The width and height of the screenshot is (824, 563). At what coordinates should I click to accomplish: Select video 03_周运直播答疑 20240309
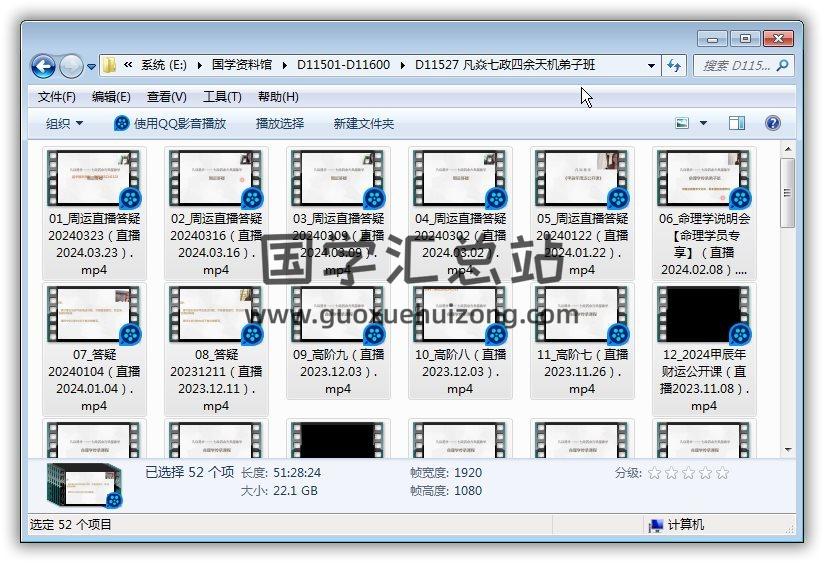point(338,213)
